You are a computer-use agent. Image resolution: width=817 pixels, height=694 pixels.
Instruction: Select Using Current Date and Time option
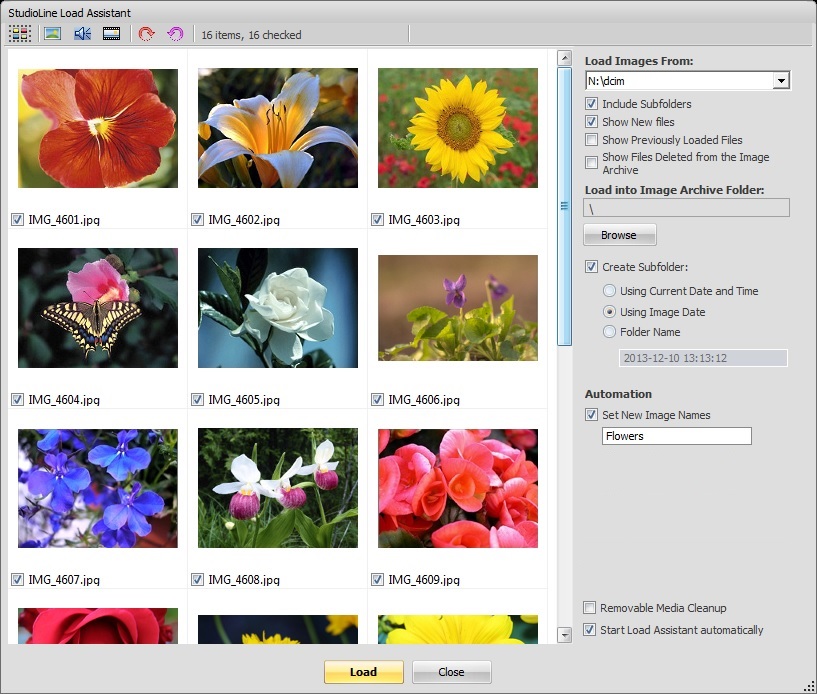[x=609, y=291]
